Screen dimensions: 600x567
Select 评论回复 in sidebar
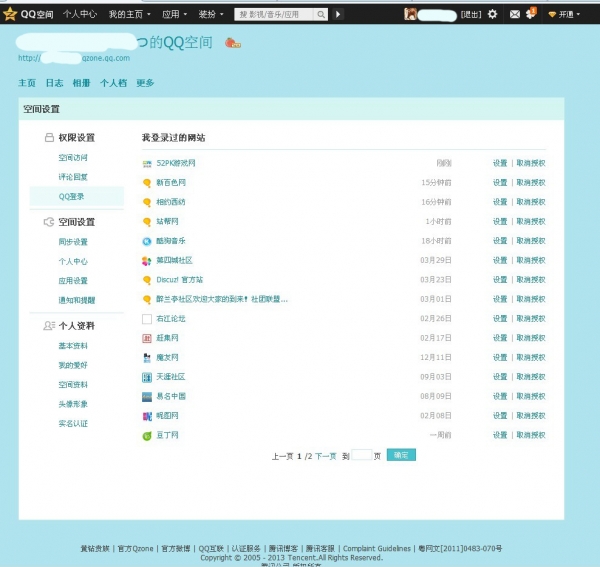[73, 177]
